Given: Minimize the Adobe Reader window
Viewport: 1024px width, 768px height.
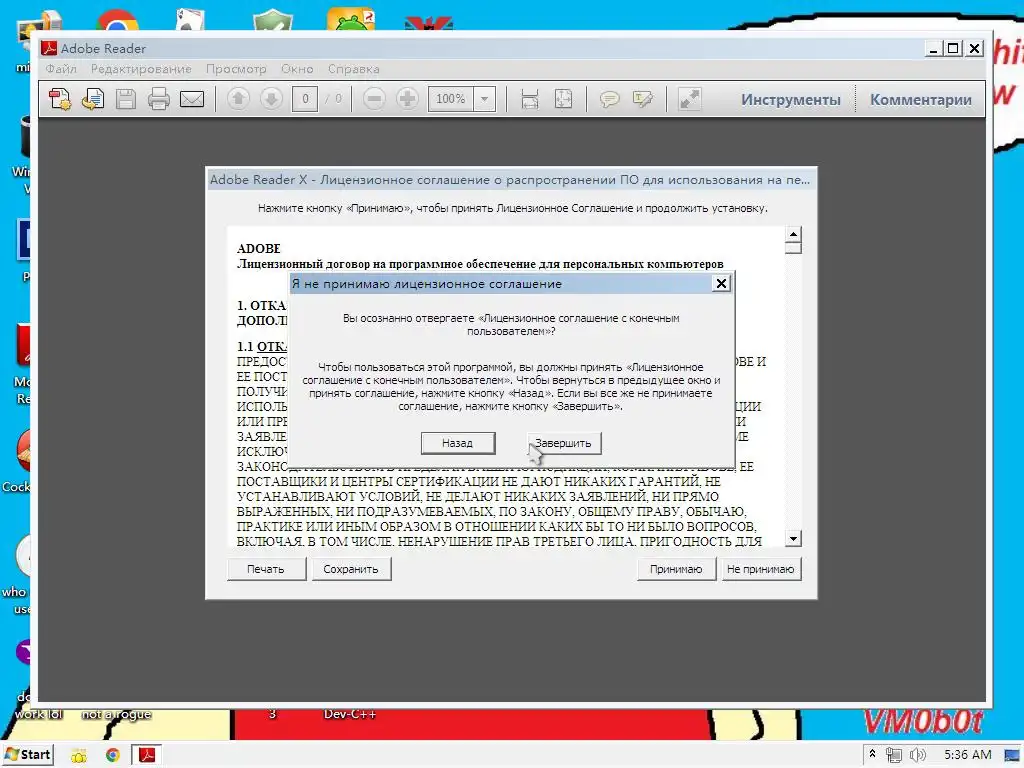Looking at the screenshot, I should click(933, 48).
